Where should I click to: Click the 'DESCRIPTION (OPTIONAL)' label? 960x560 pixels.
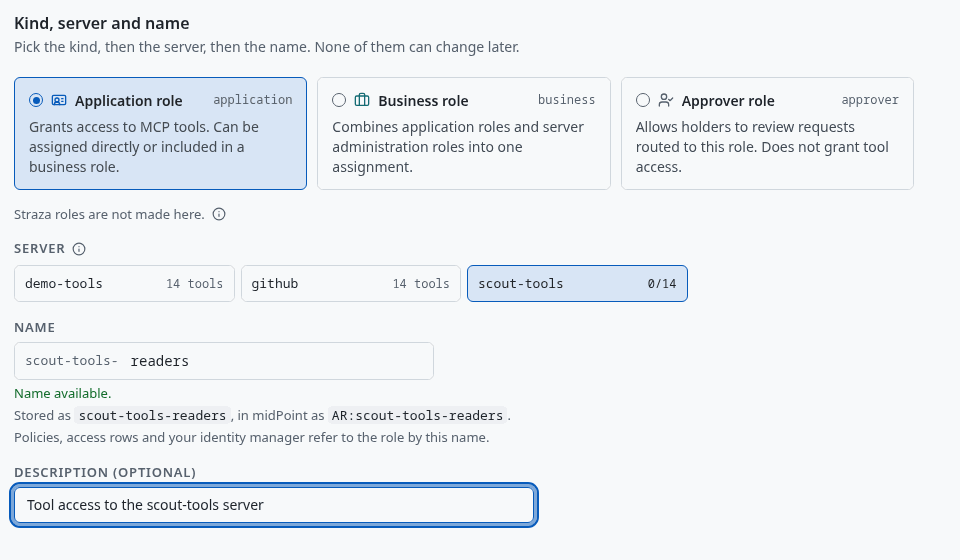[x=105, y=472]
